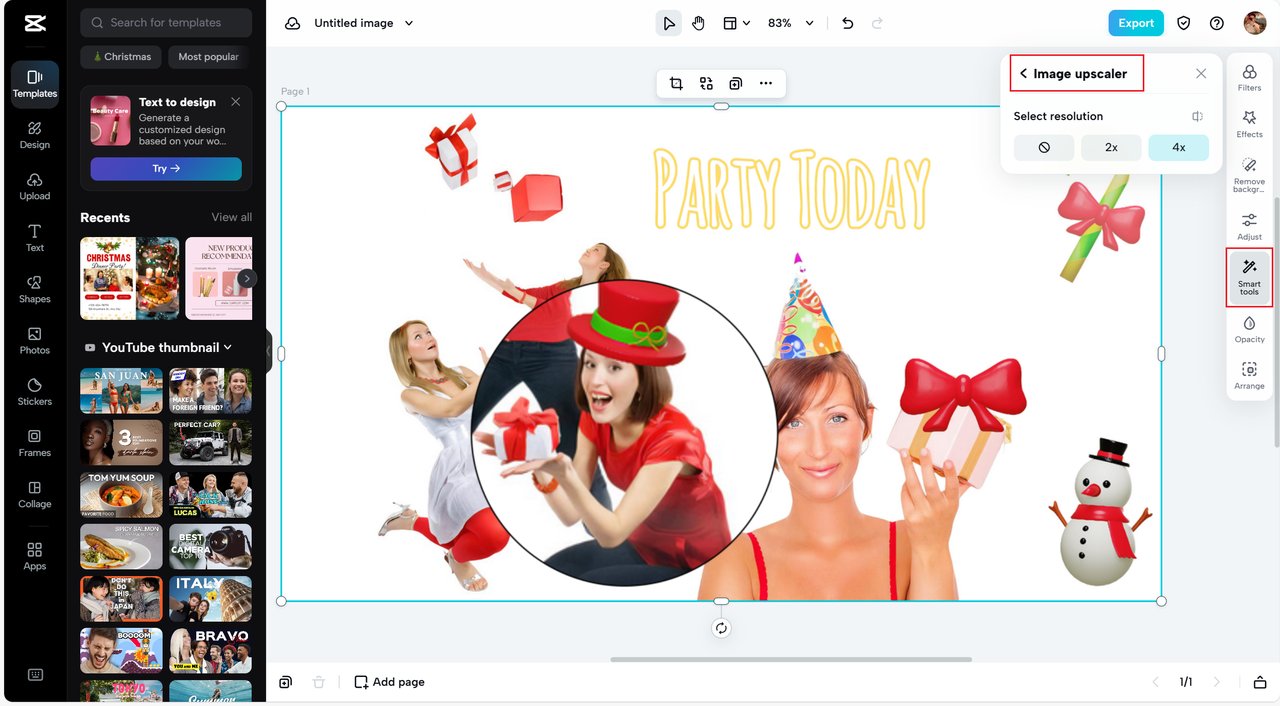
Task: Select the pointer selection tool
Action: 668,23
